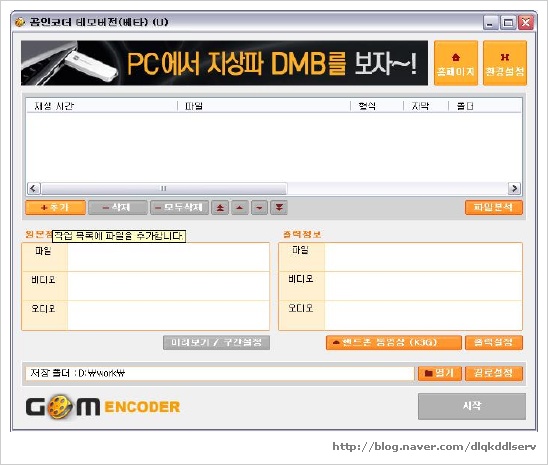Image resolution: width=548 pixels, height=465 pixels.
Task: Open the 환경설정 settings button
Action: pyautogui.click(x=505, y=63)
